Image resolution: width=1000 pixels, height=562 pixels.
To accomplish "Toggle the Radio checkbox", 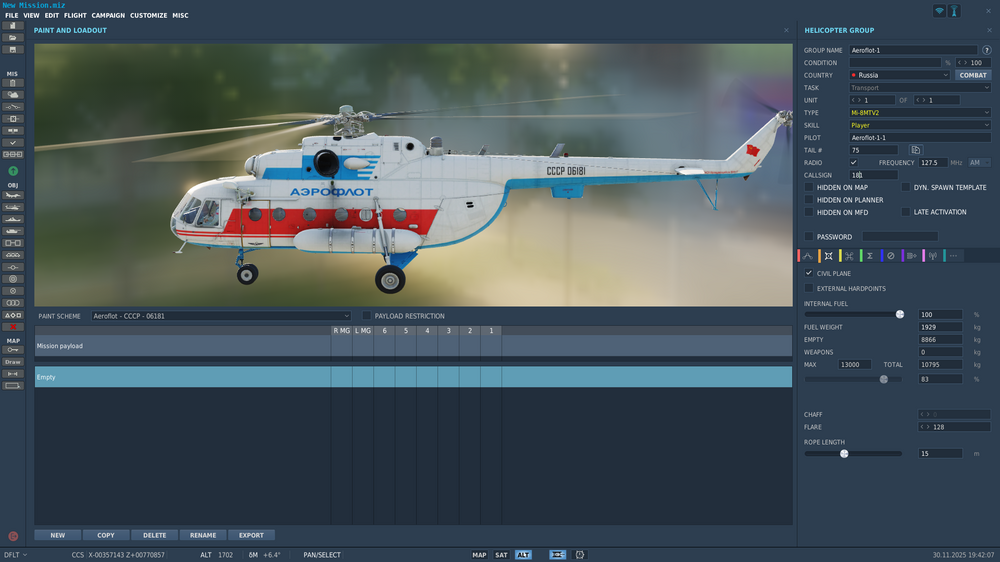I will [x=853, y=163].
